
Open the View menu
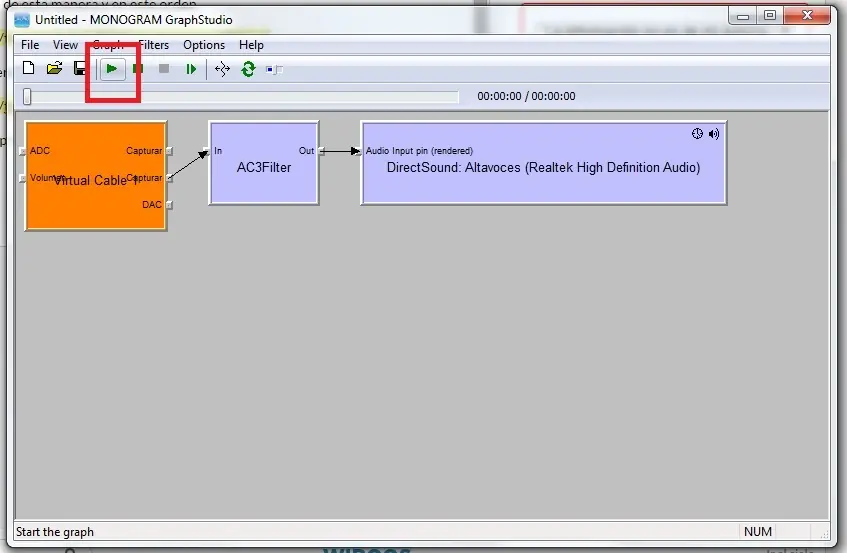(x=65, y=45)
